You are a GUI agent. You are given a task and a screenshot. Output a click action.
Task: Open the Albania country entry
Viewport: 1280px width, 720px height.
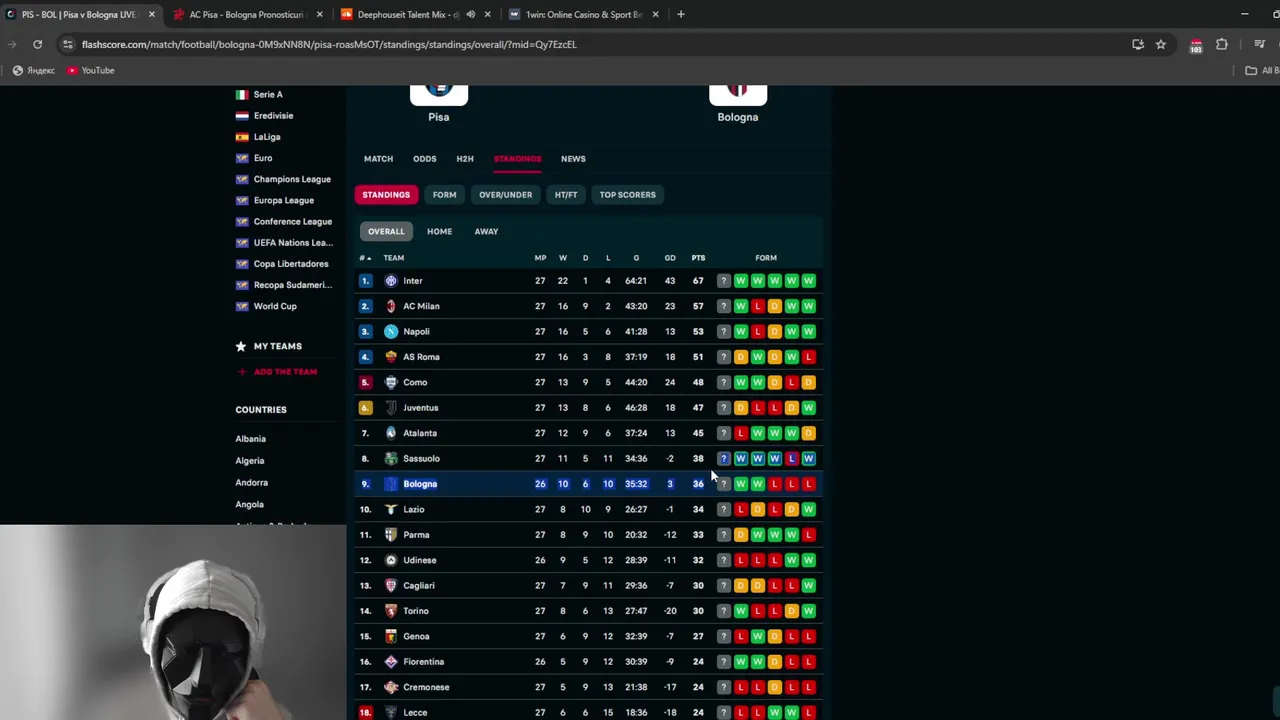pyautogui.click(x=250, y=438)
